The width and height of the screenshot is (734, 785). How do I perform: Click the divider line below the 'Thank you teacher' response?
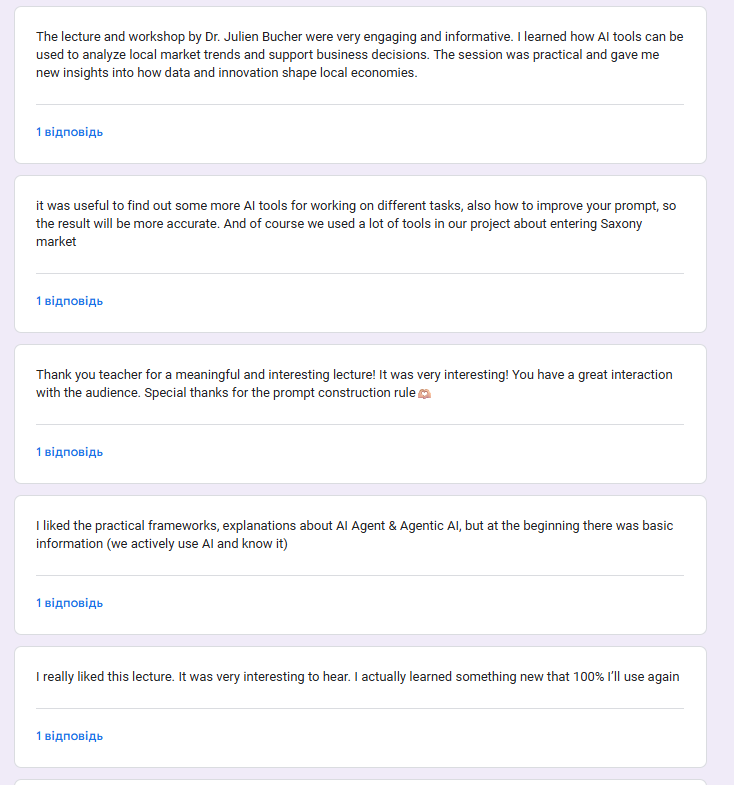point(360,424)
